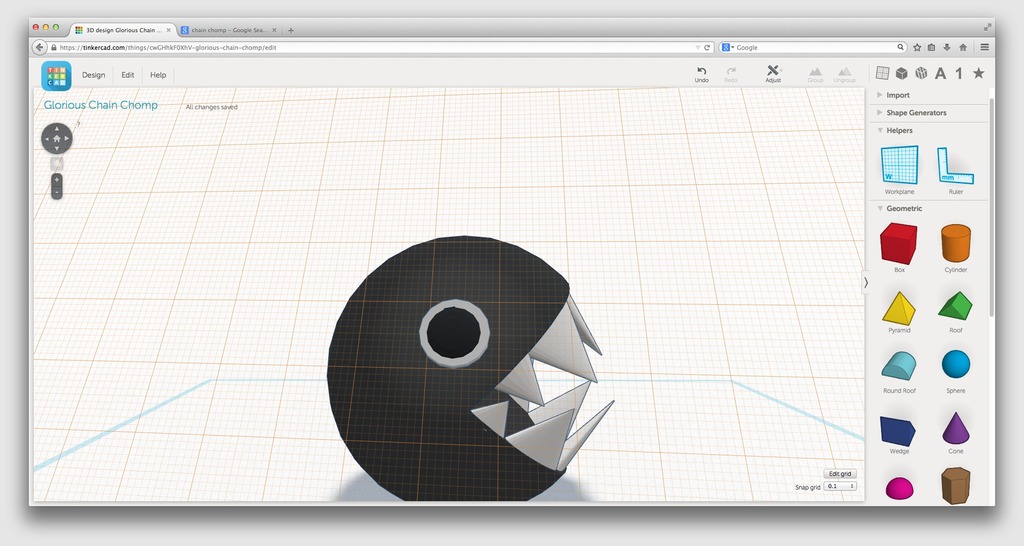
Task: Open the letters category A icon
Action: [x=940, y=73]
